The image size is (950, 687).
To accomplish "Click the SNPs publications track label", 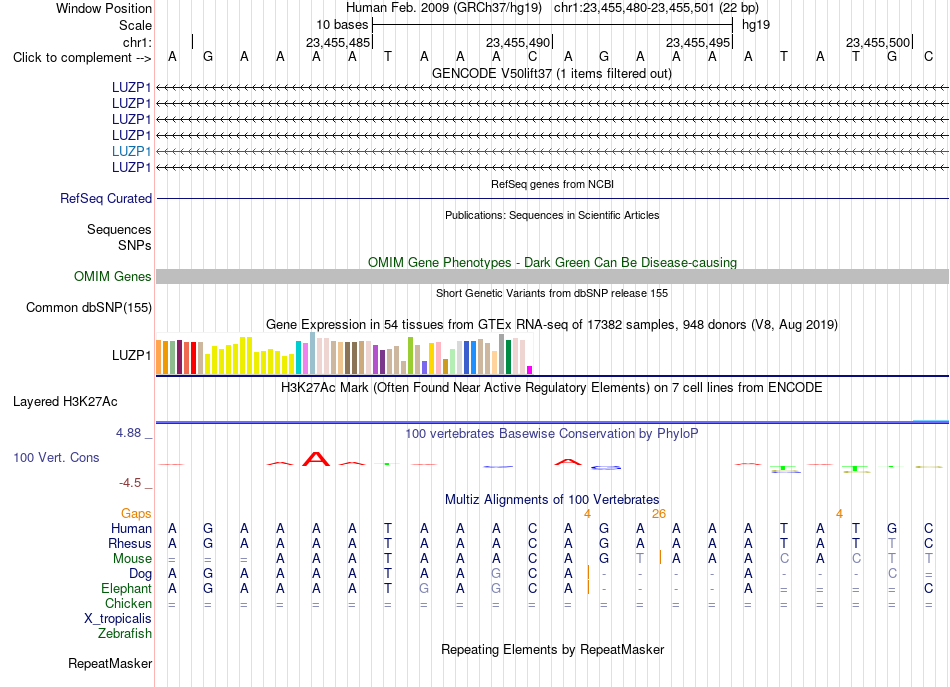I will tap(135, 245).
